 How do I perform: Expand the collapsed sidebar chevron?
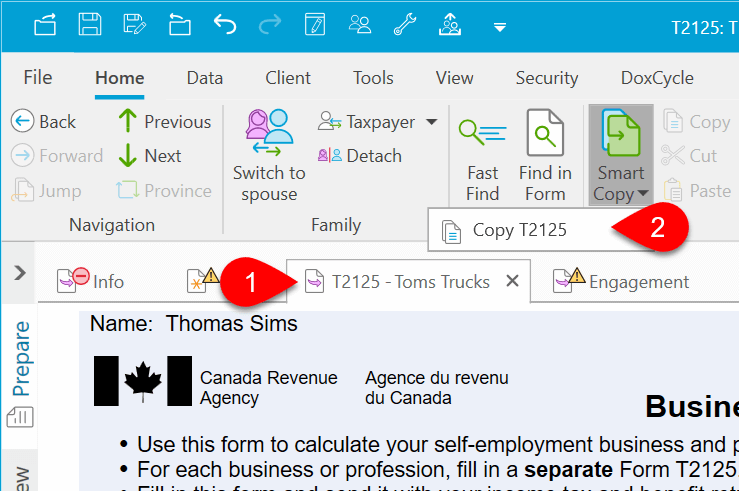click(x=20, y=272)
